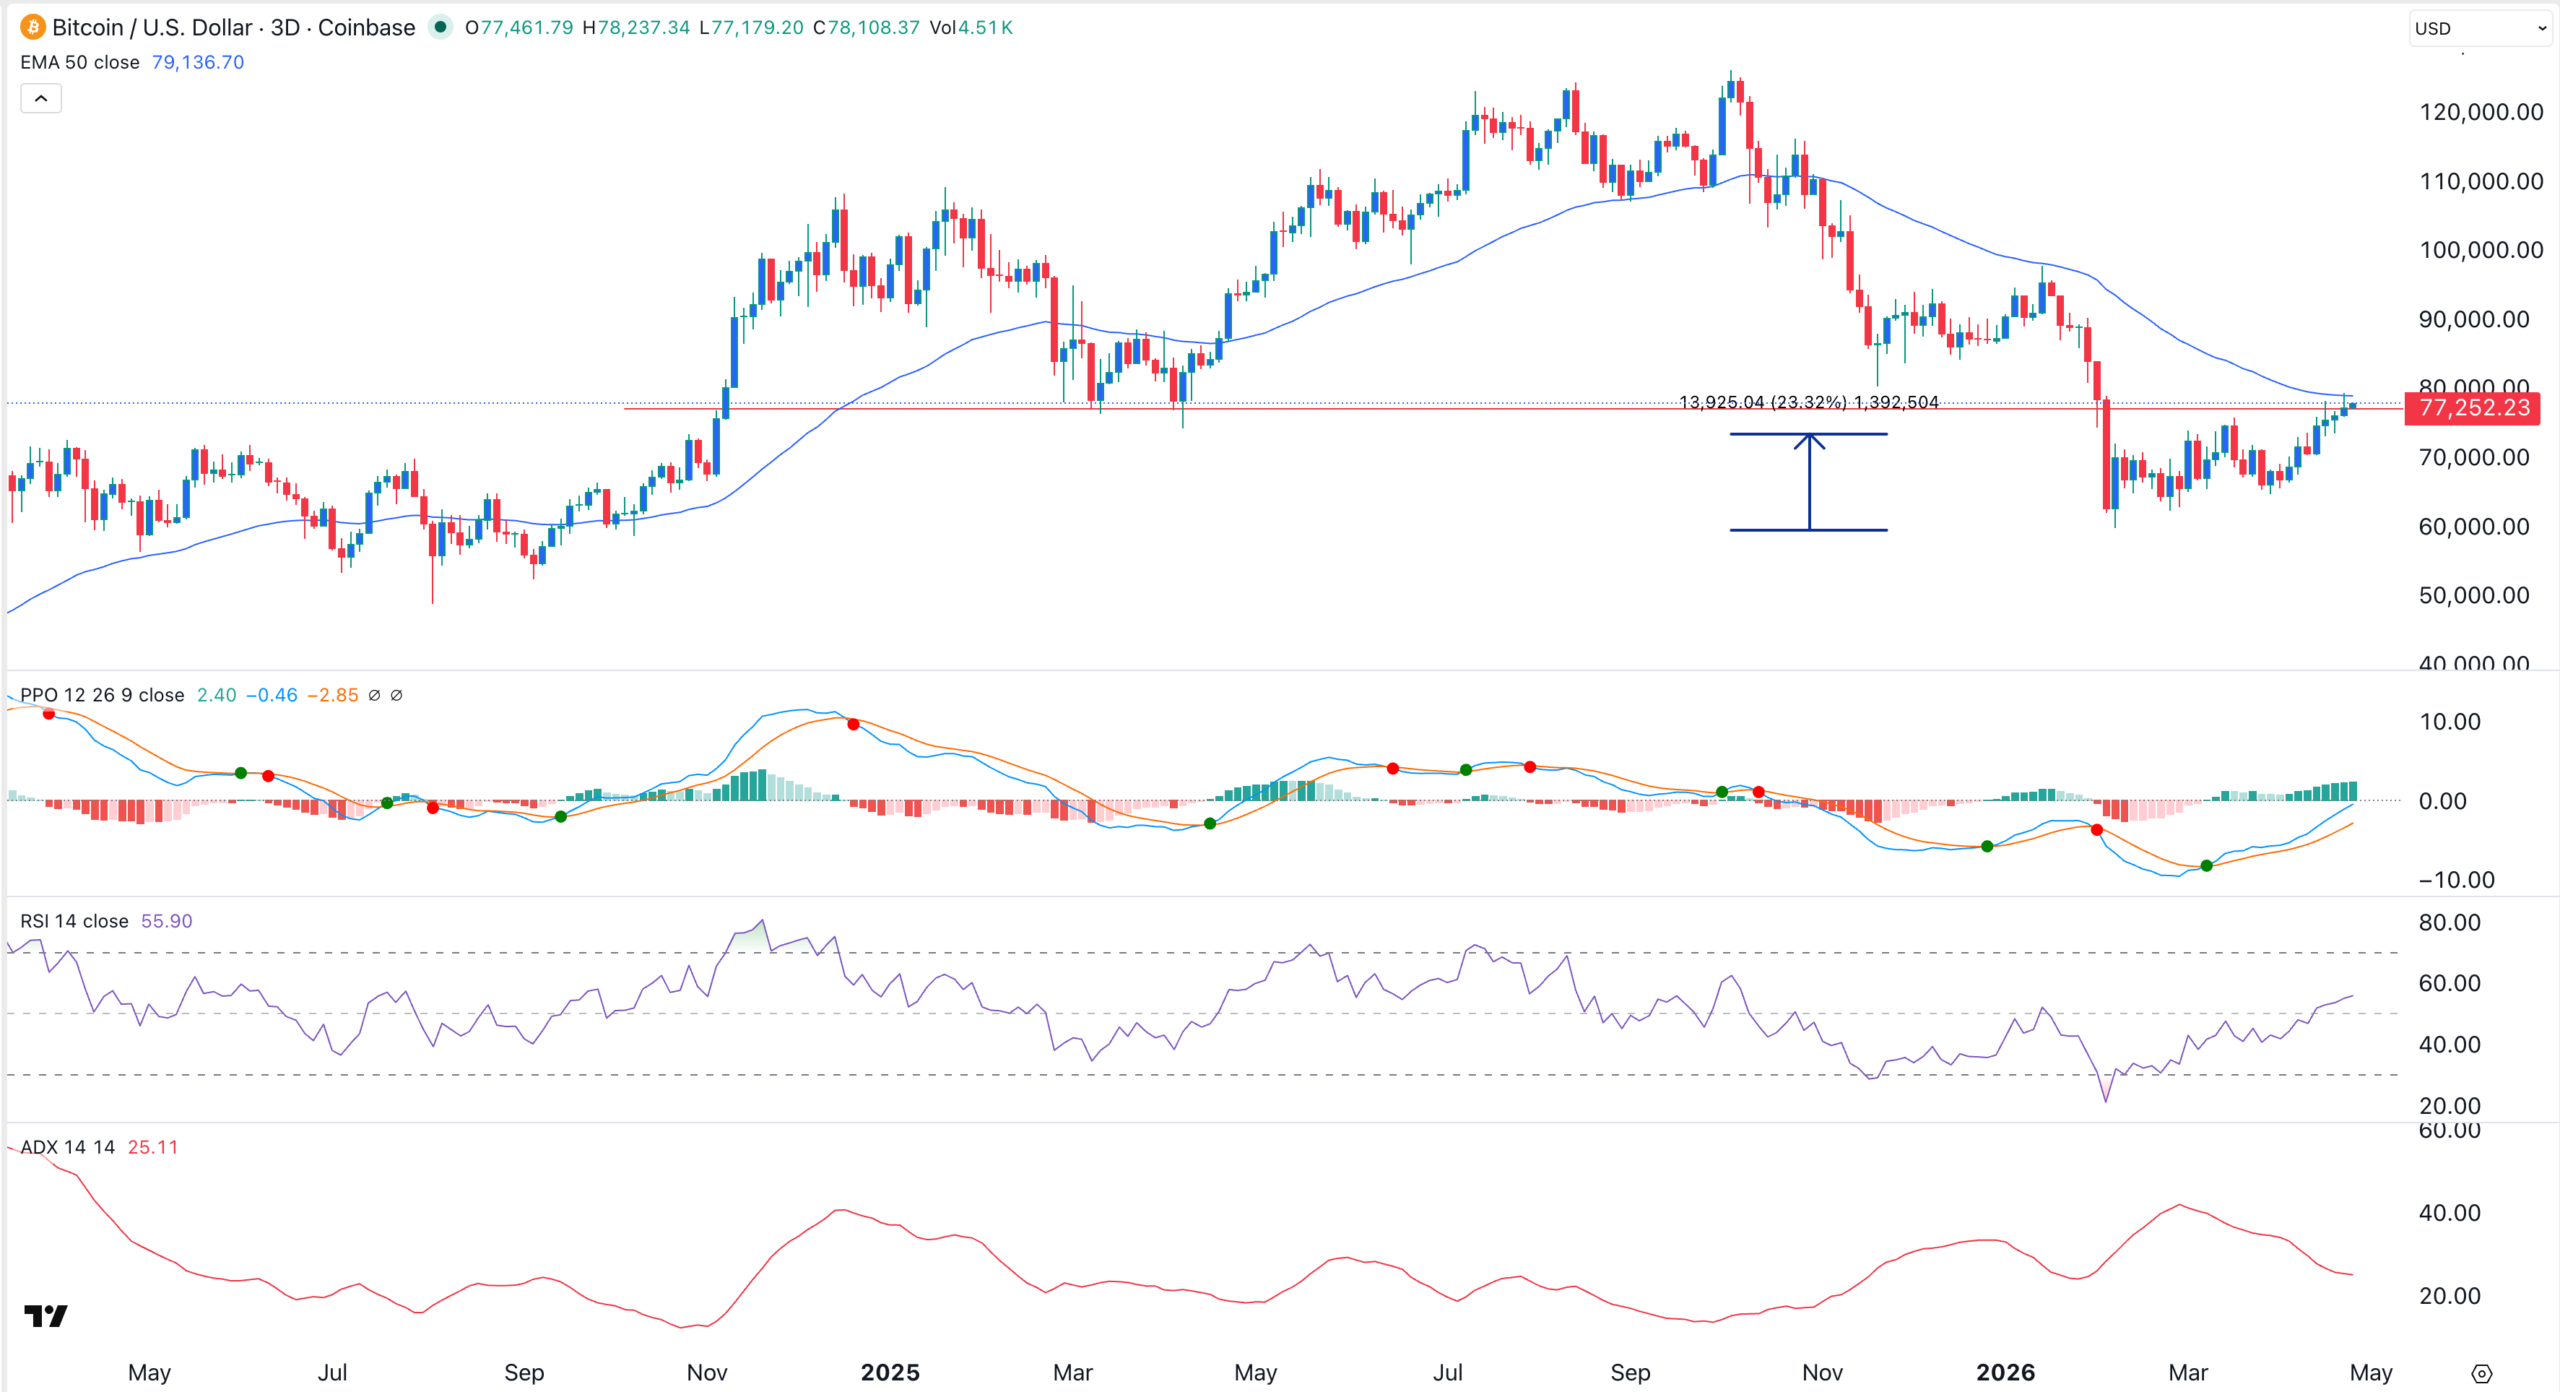This screenshot has width=2560, height=1392.
Task: Click the RSI value 55.90
Action: tap(167, 921)
